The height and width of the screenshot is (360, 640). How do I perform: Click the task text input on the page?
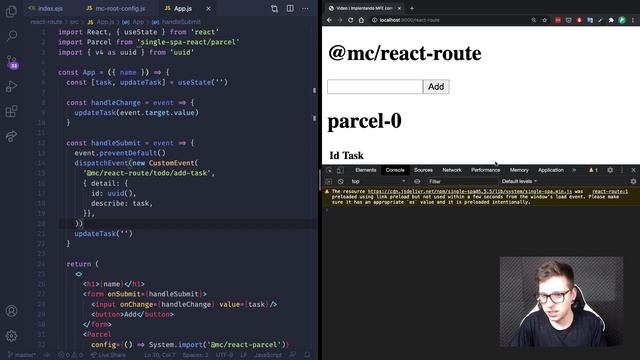click(x=375, y=87)
